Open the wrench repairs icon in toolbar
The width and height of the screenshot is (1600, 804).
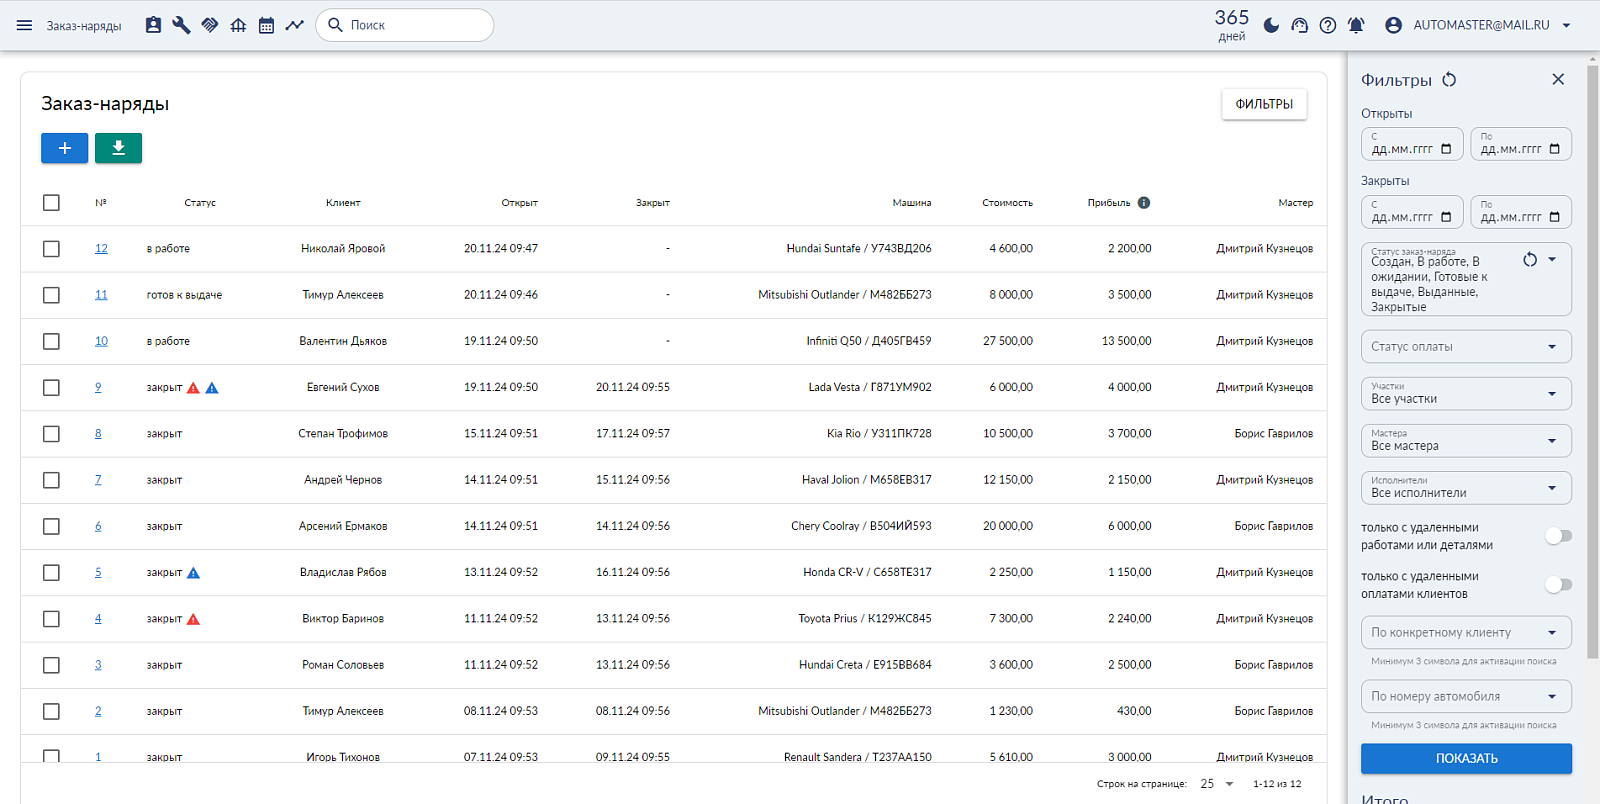[x=181, y=25]
